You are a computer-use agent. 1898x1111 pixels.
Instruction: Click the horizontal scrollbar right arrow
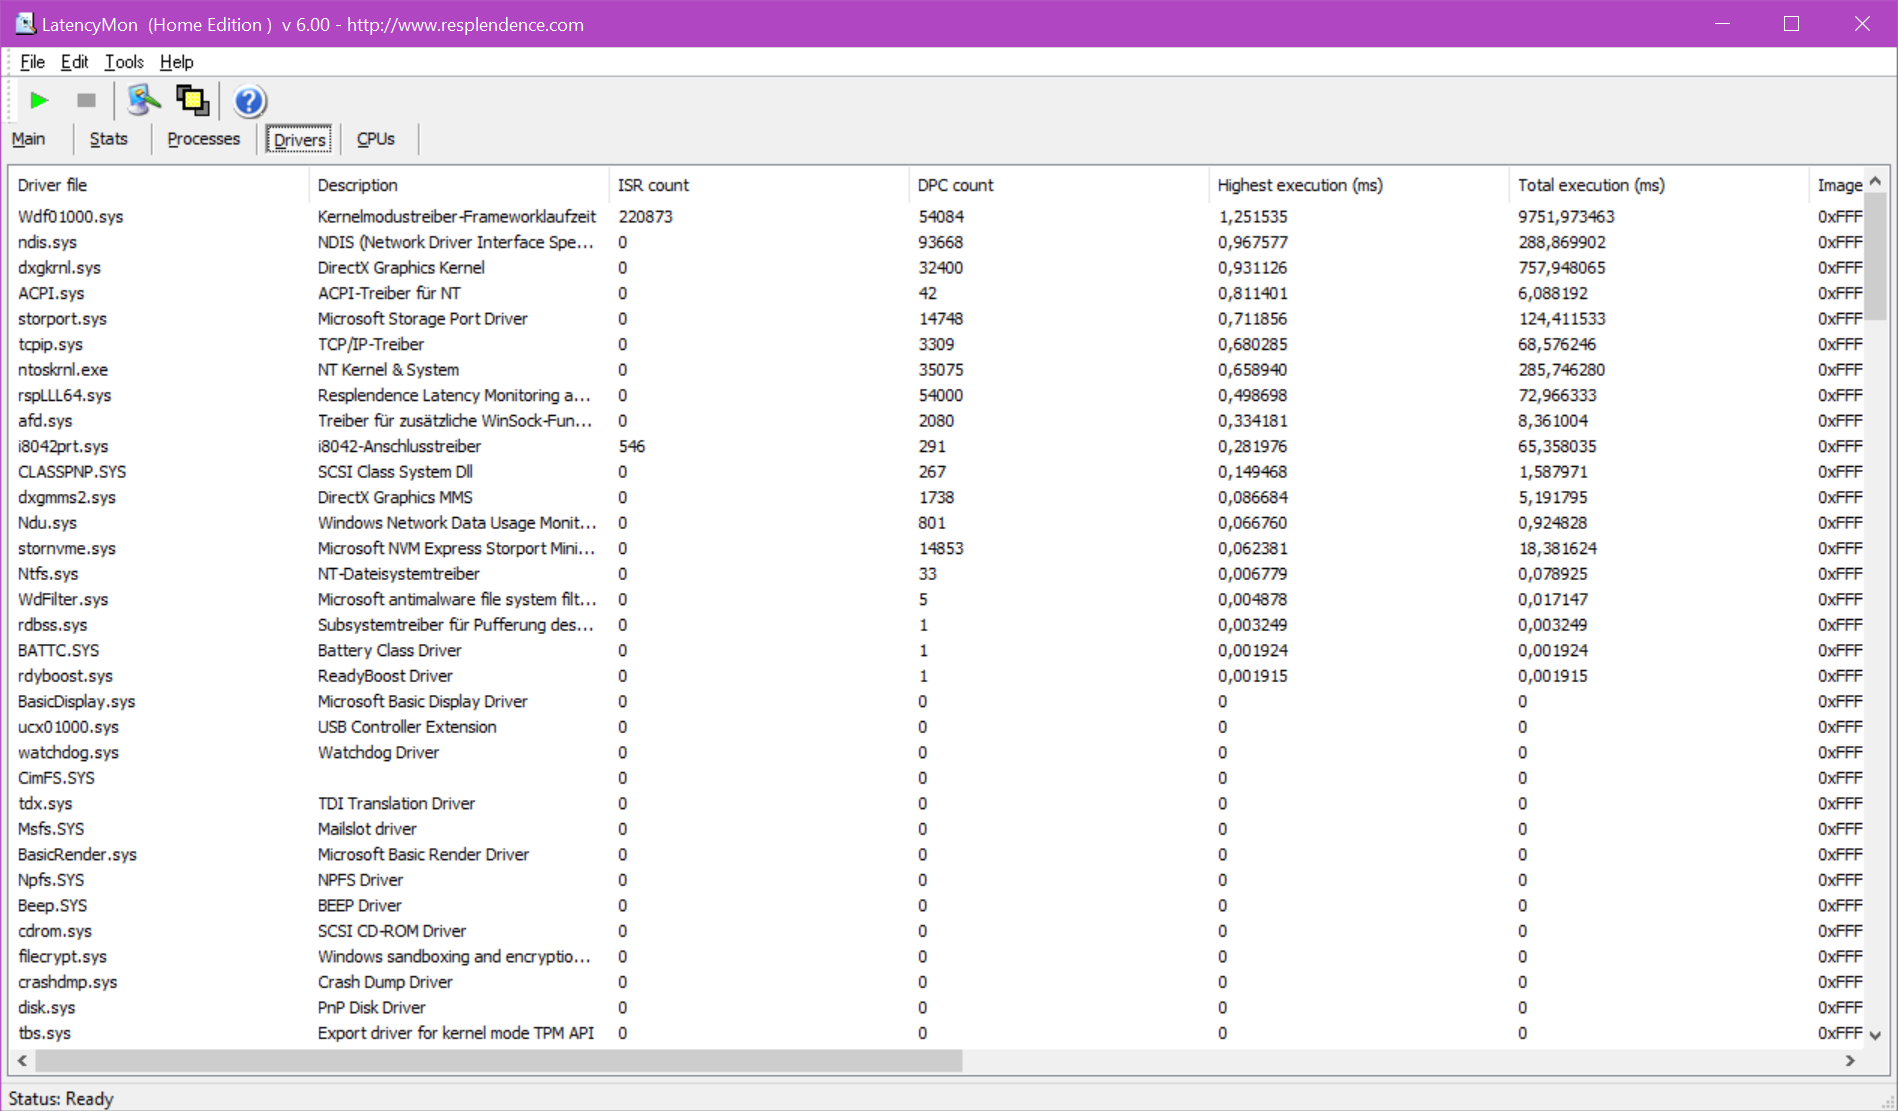point(1850,1060)
